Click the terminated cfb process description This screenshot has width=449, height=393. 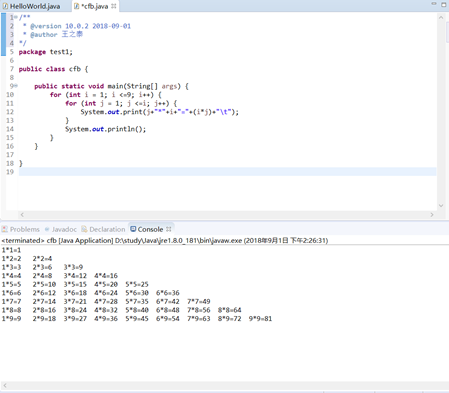[x=165, y=240]
